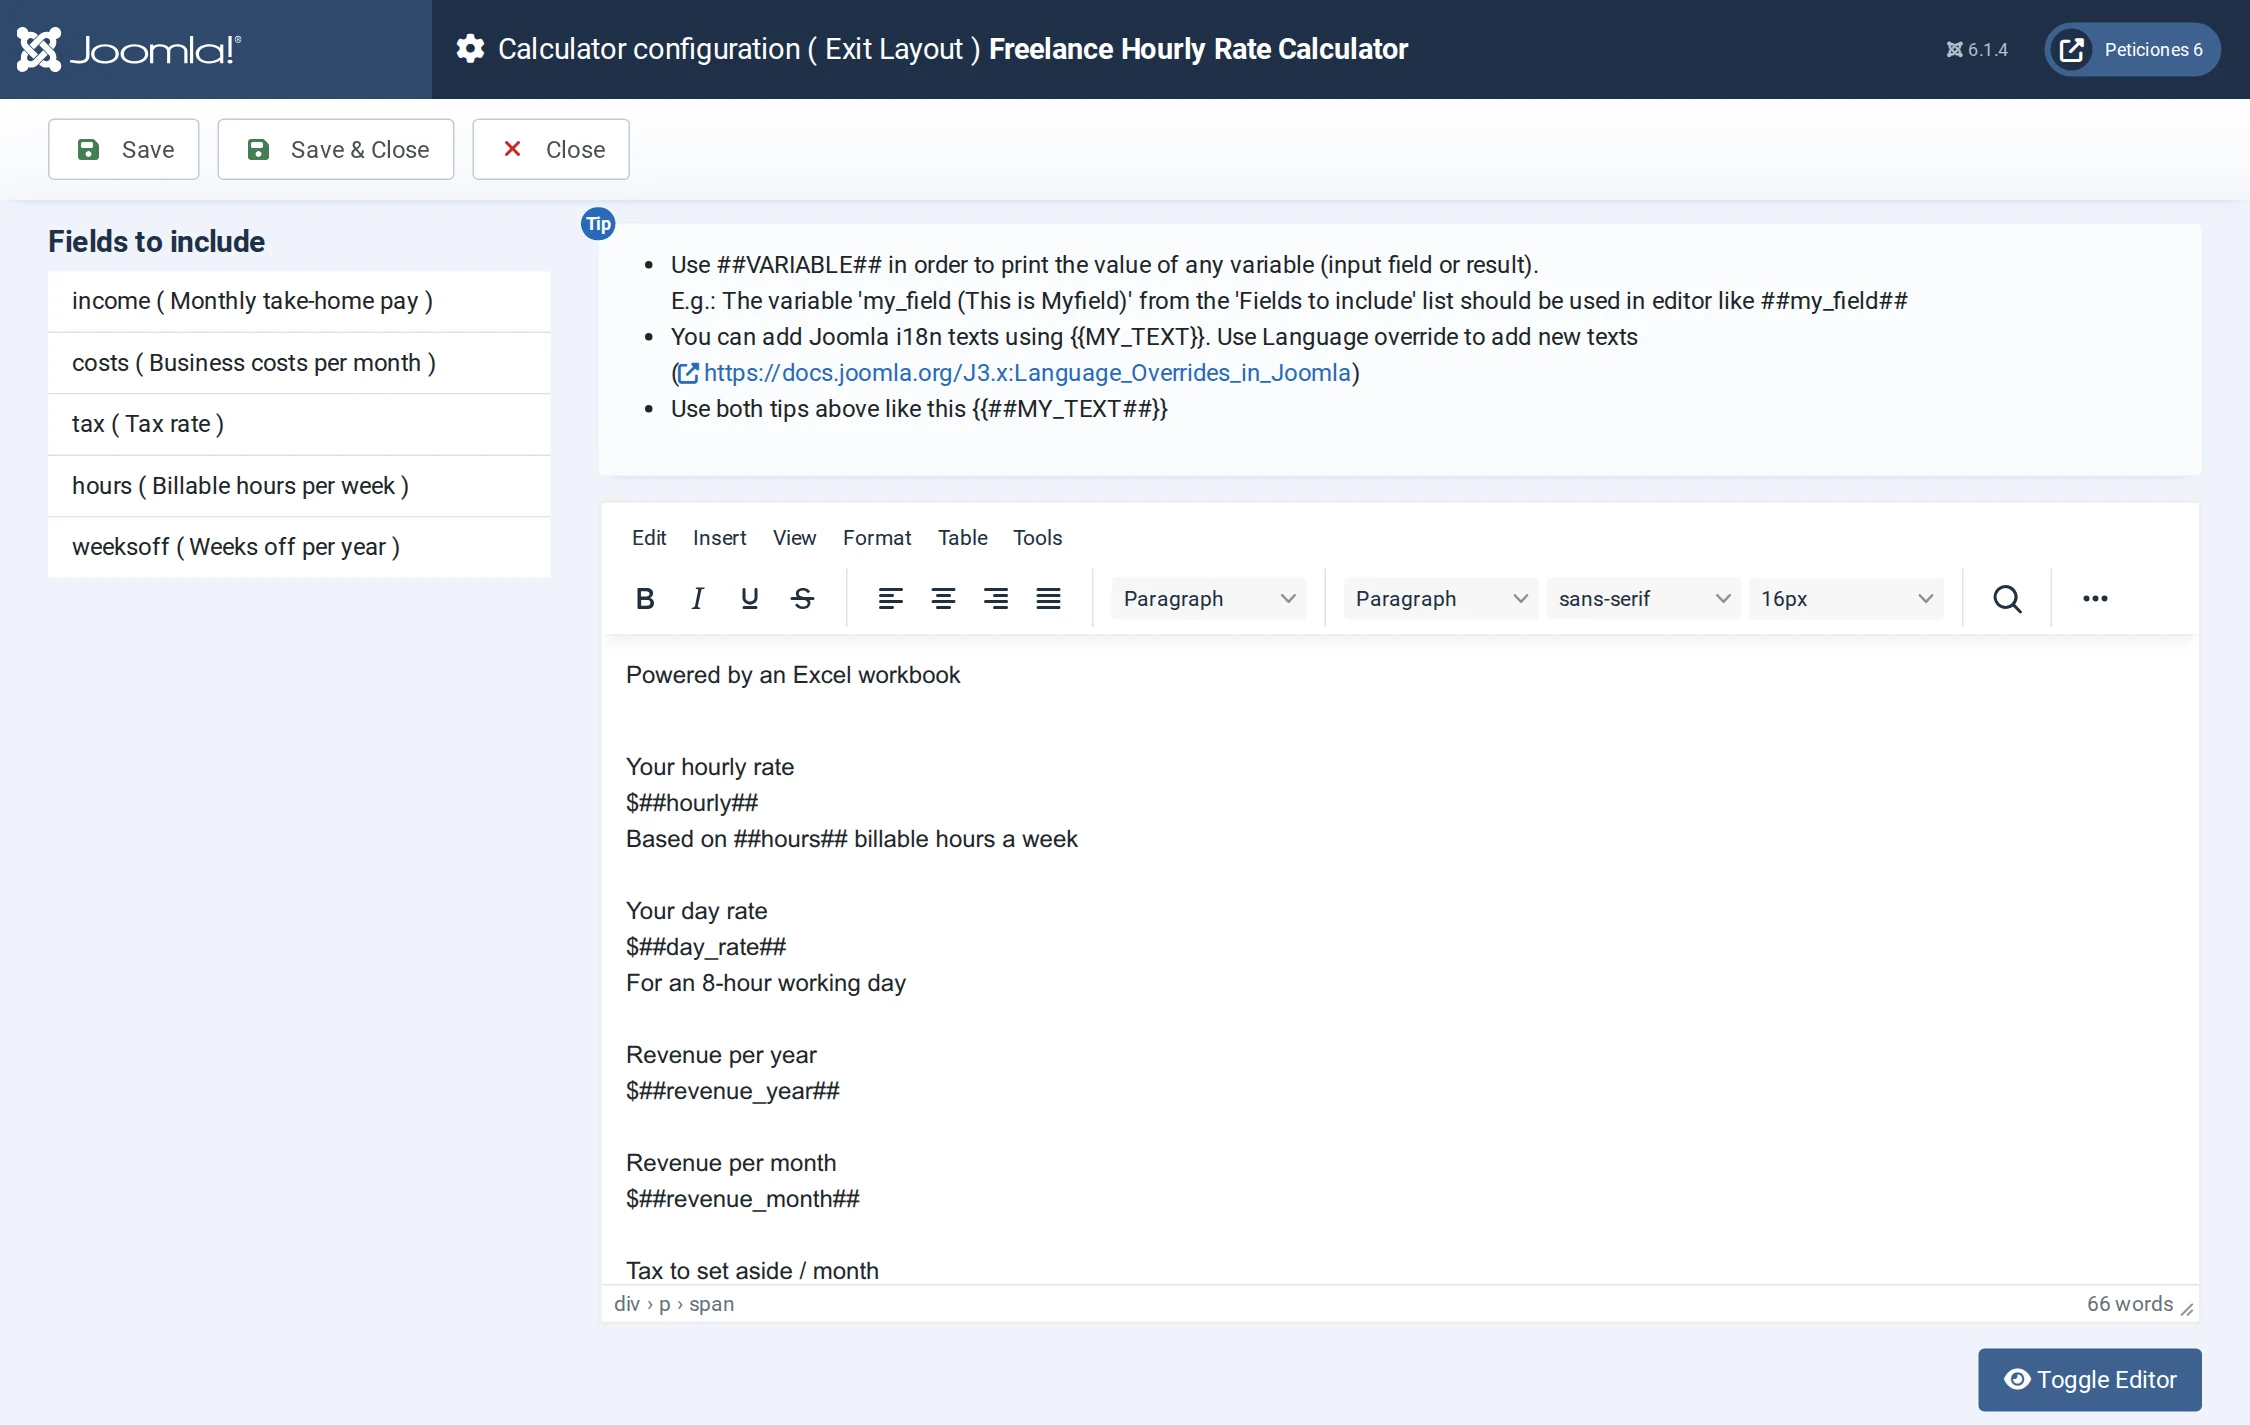Viewport: 2250px width, 1425px height.
Task: Open the Insert menu
Action: (719, 538)
